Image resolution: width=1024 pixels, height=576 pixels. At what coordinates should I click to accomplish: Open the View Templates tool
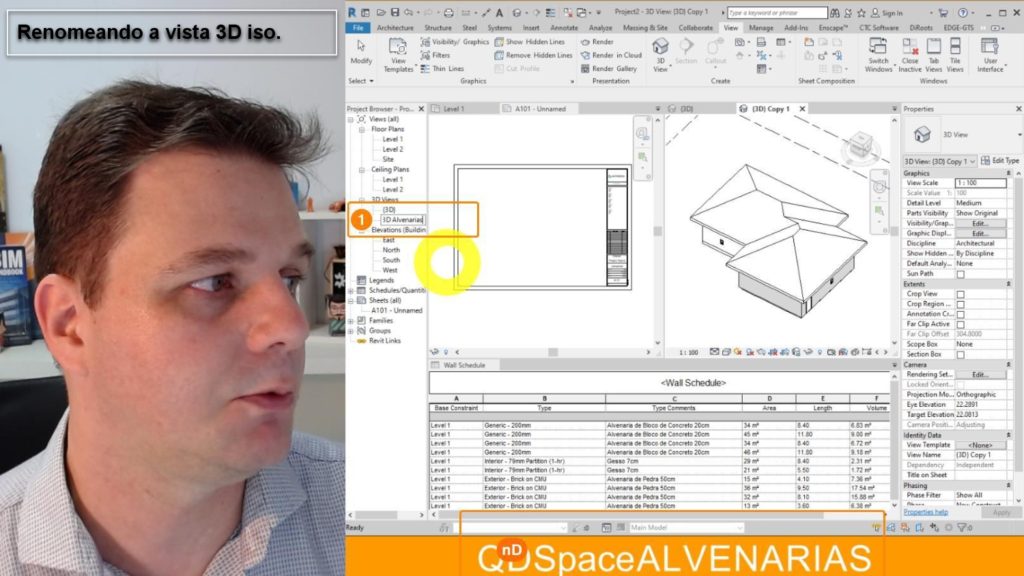click(x=398, y=56)
